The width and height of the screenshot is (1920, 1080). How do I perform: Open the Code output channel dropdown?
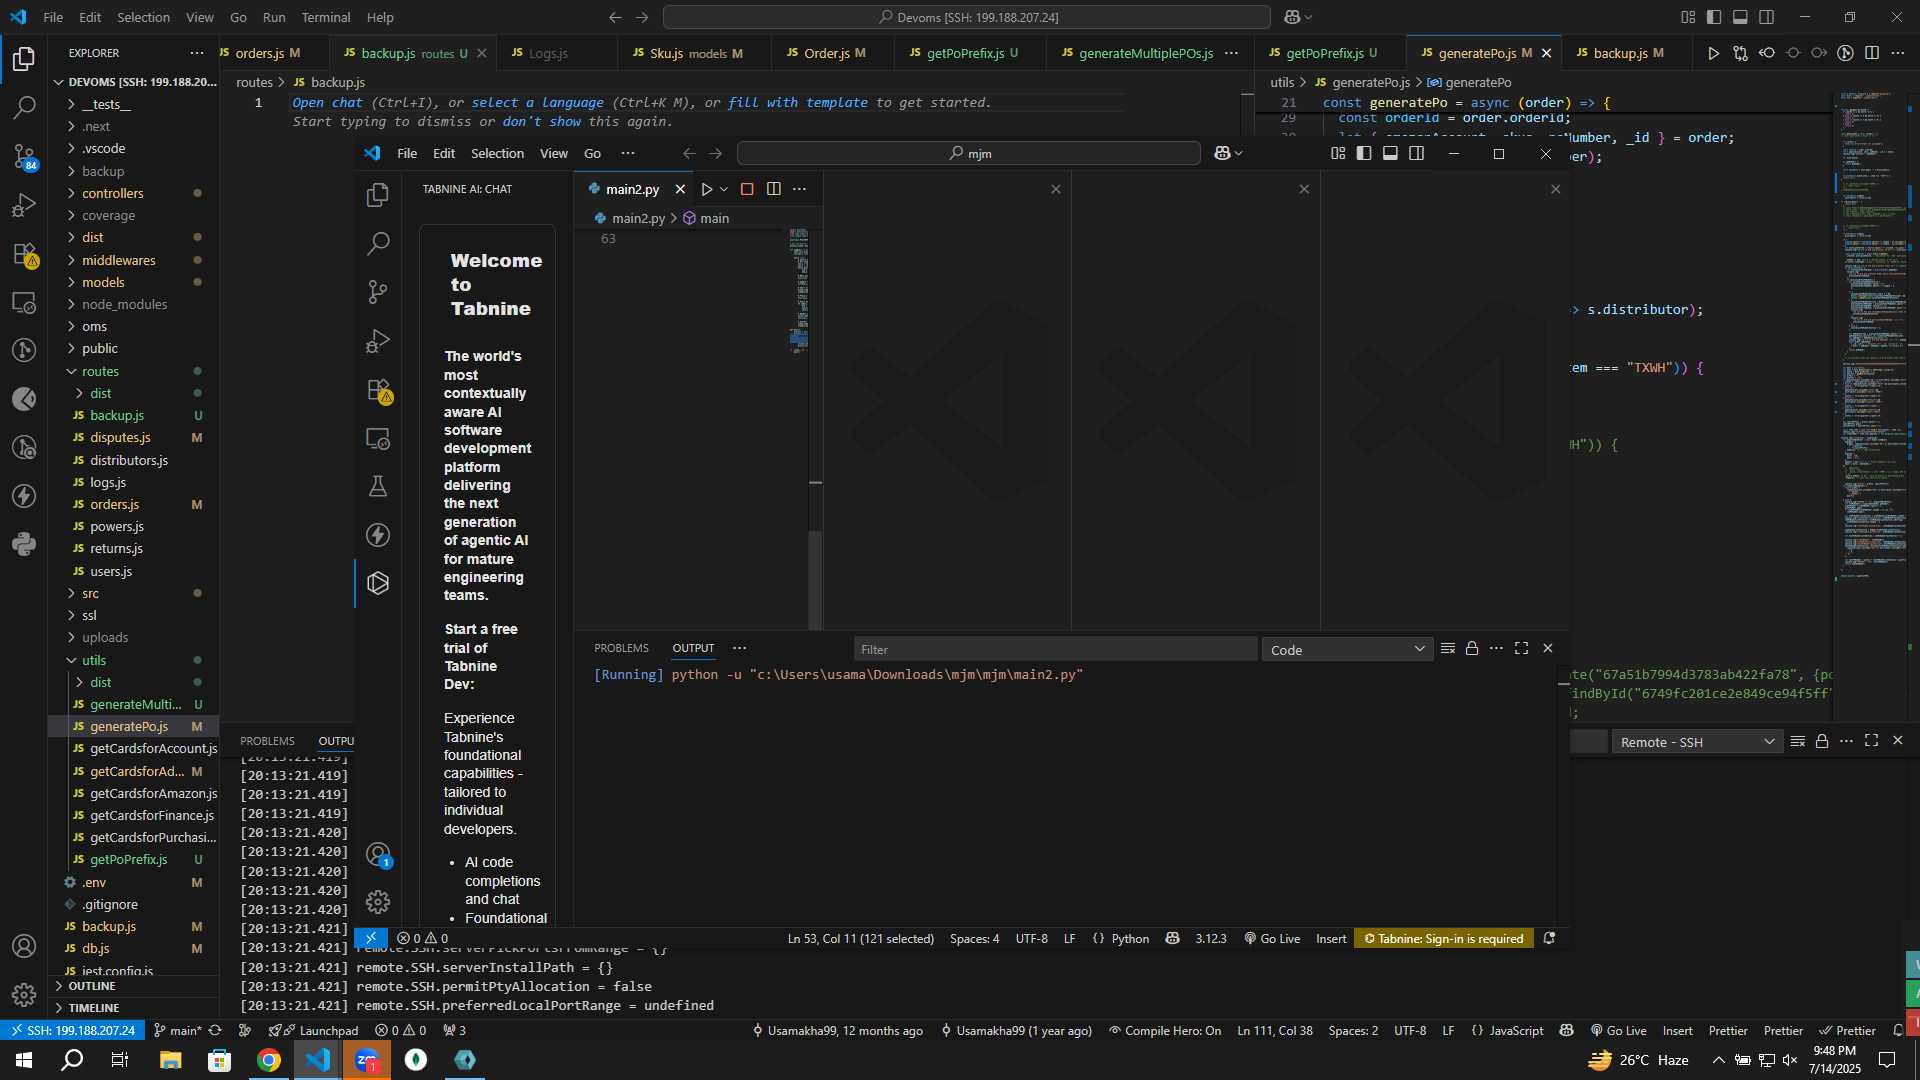[x=1347, y=650]
